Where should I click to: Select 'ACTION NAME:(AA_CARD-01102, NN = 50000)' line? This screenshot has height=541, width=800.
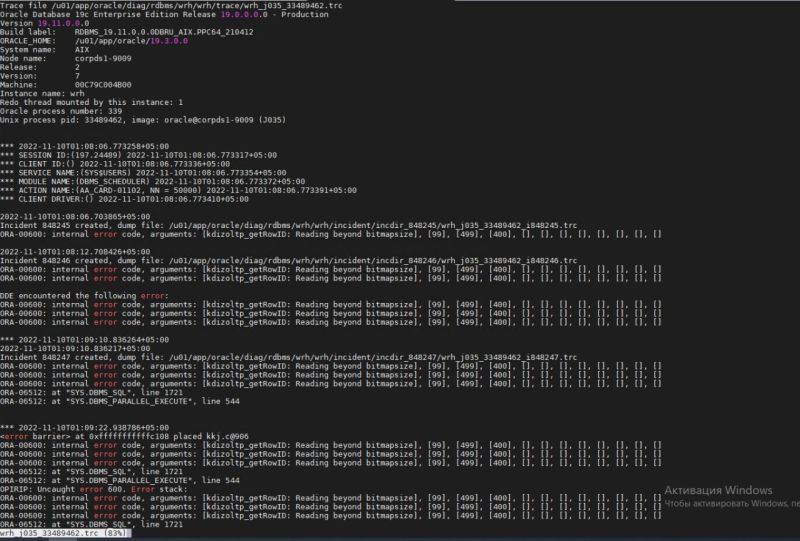179,190
